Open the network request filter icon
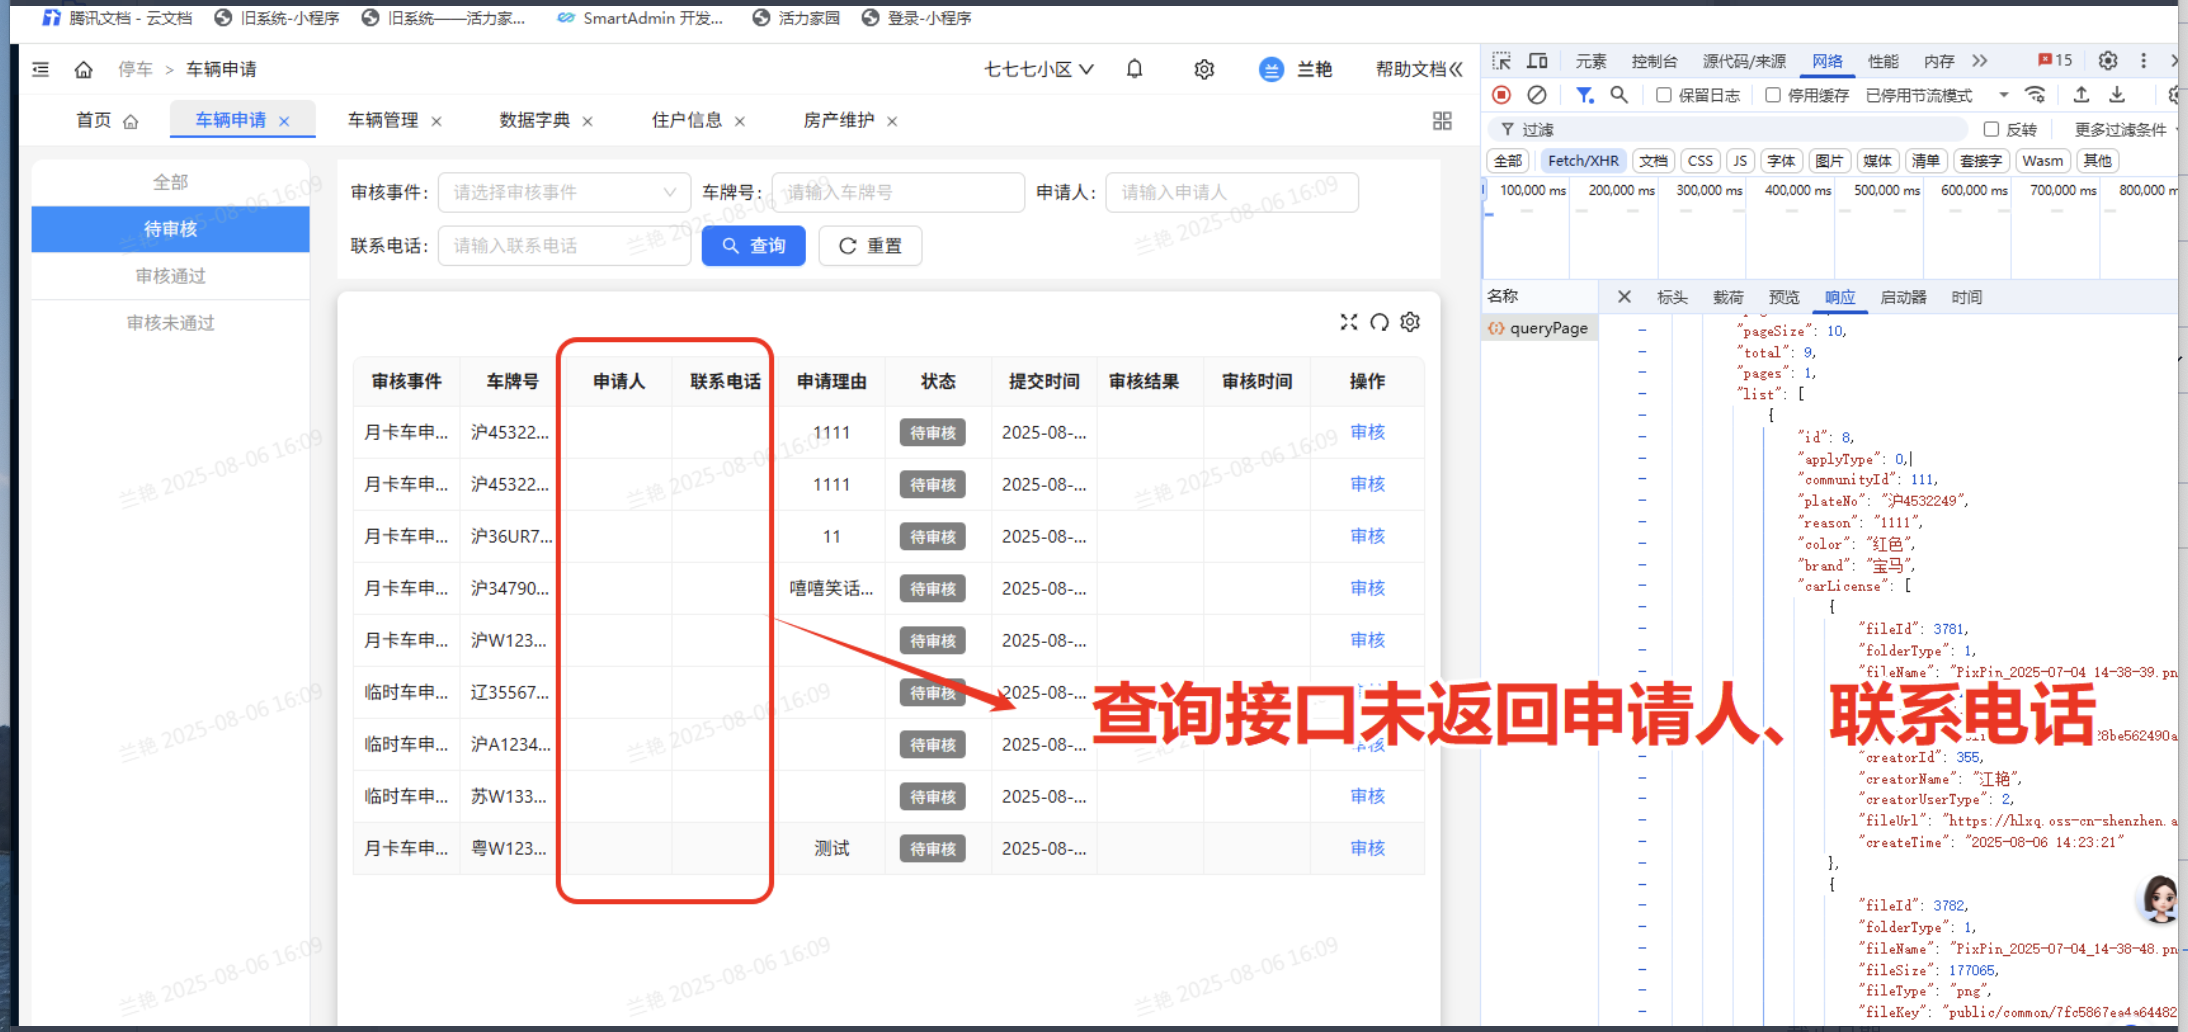Viewport: 2188px width, 1032px height. click(x=1584, y=95)
